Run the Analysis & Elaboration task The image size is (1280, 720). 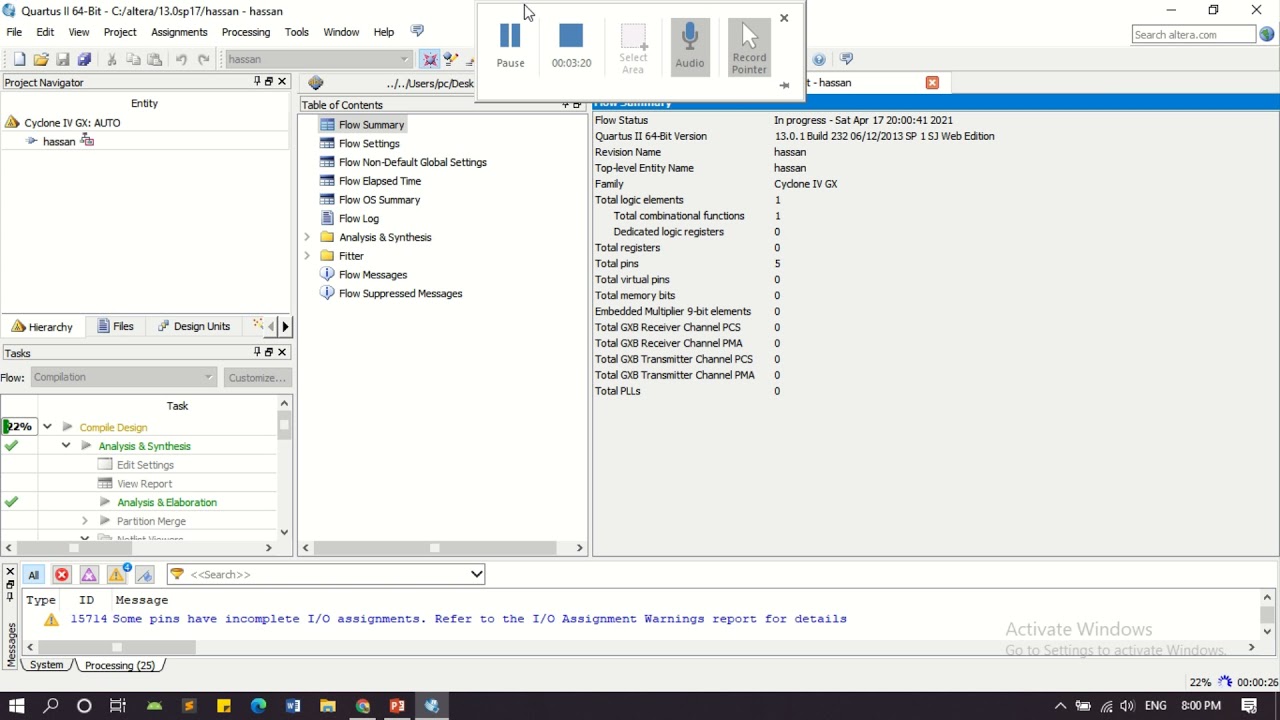coord(166,502)
